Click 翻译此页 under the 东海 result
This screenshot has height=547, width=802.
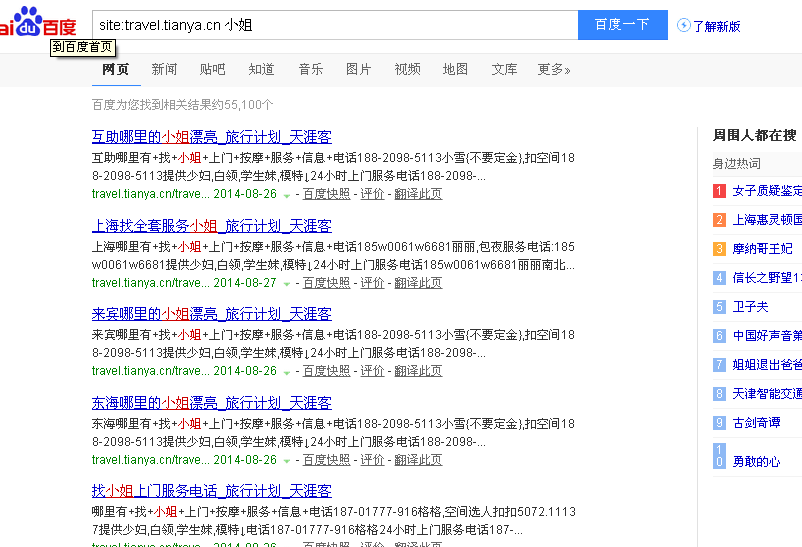tap(418, 460)
